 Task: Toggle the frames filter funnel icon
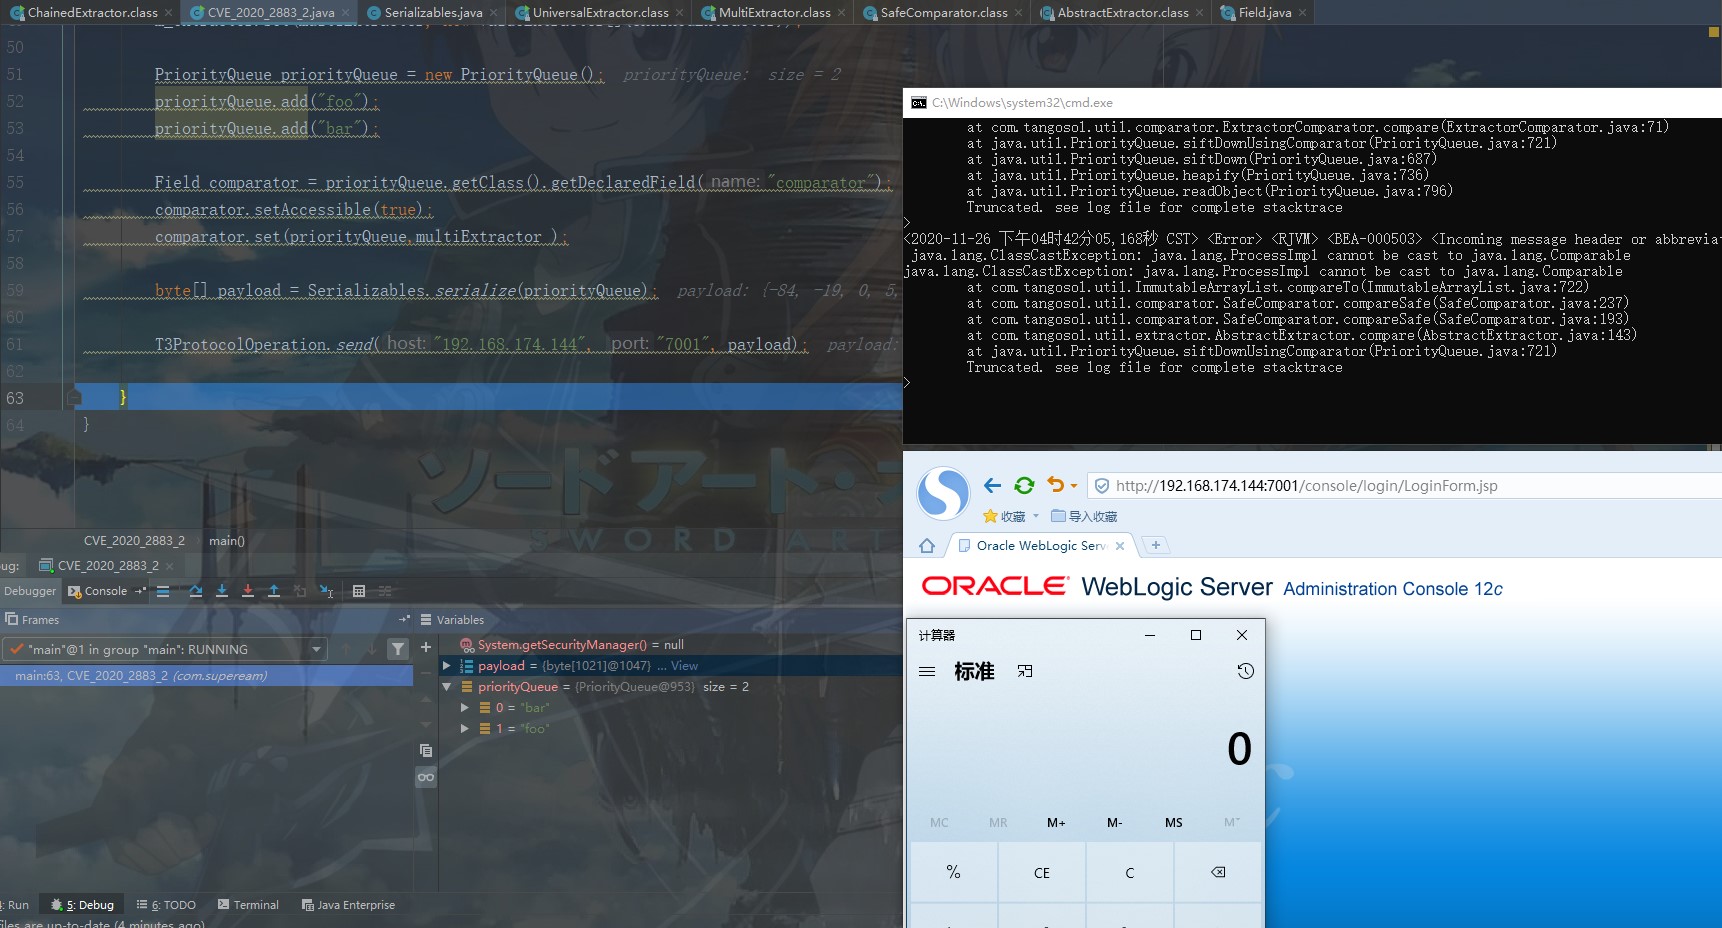tap(398, 649)
